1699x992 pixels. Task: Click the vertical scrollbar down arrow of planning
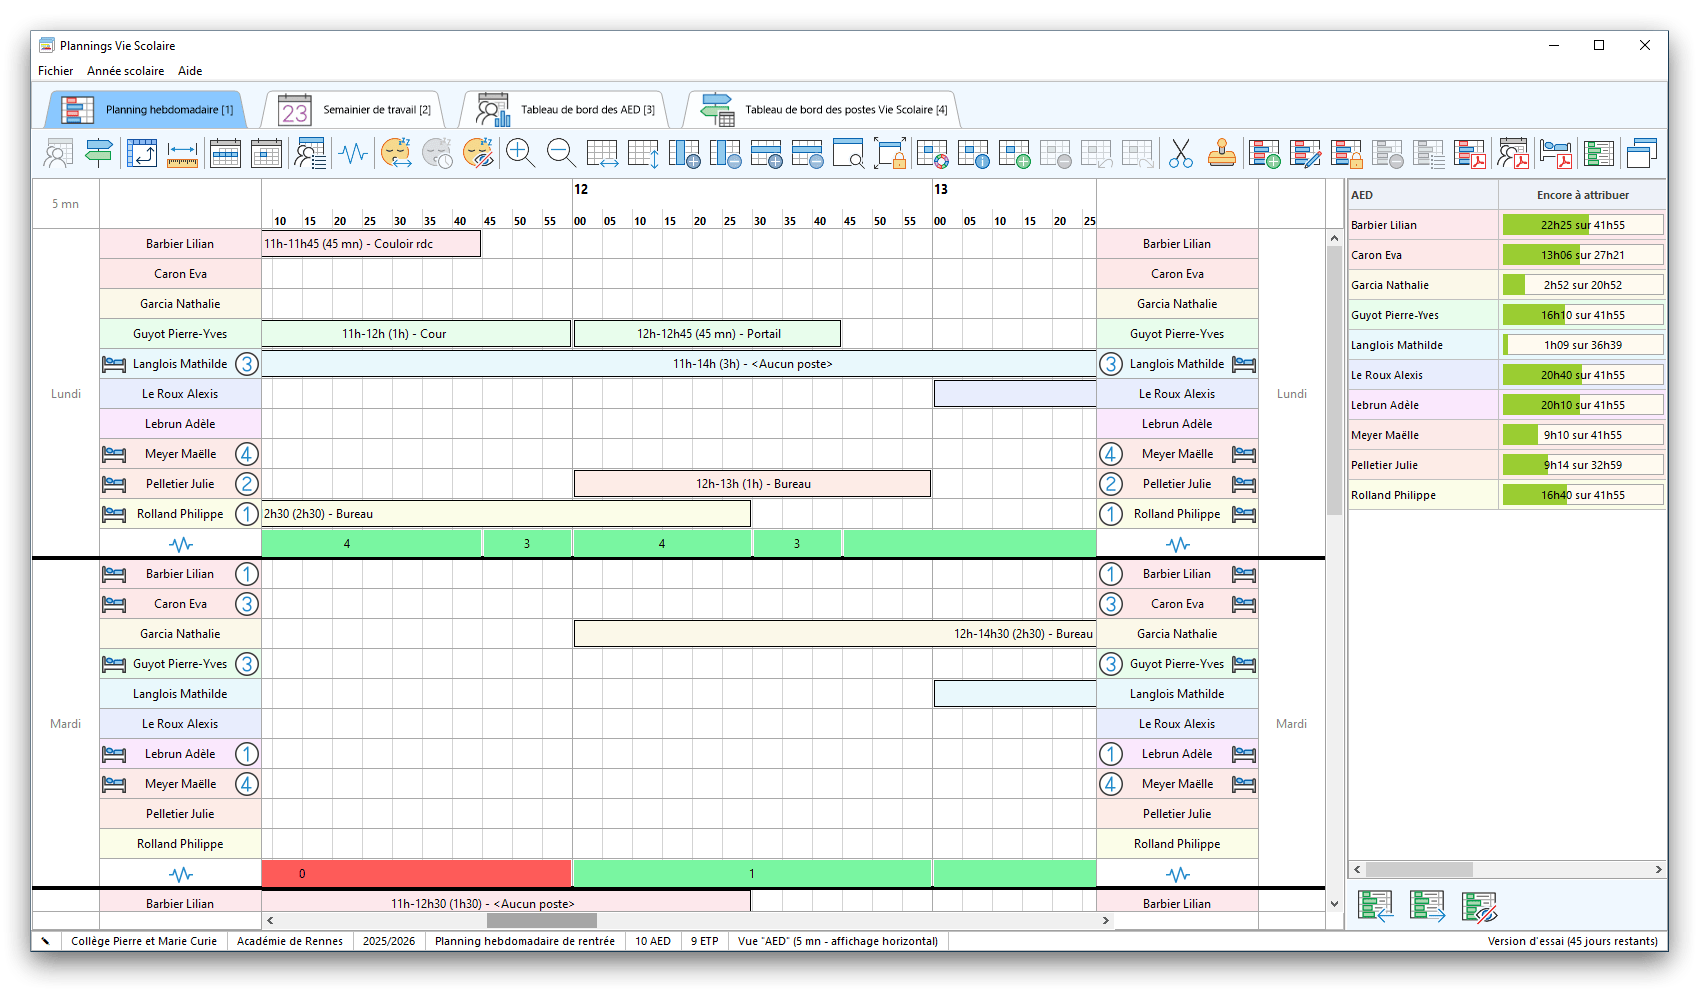(x=1334, y=903)
